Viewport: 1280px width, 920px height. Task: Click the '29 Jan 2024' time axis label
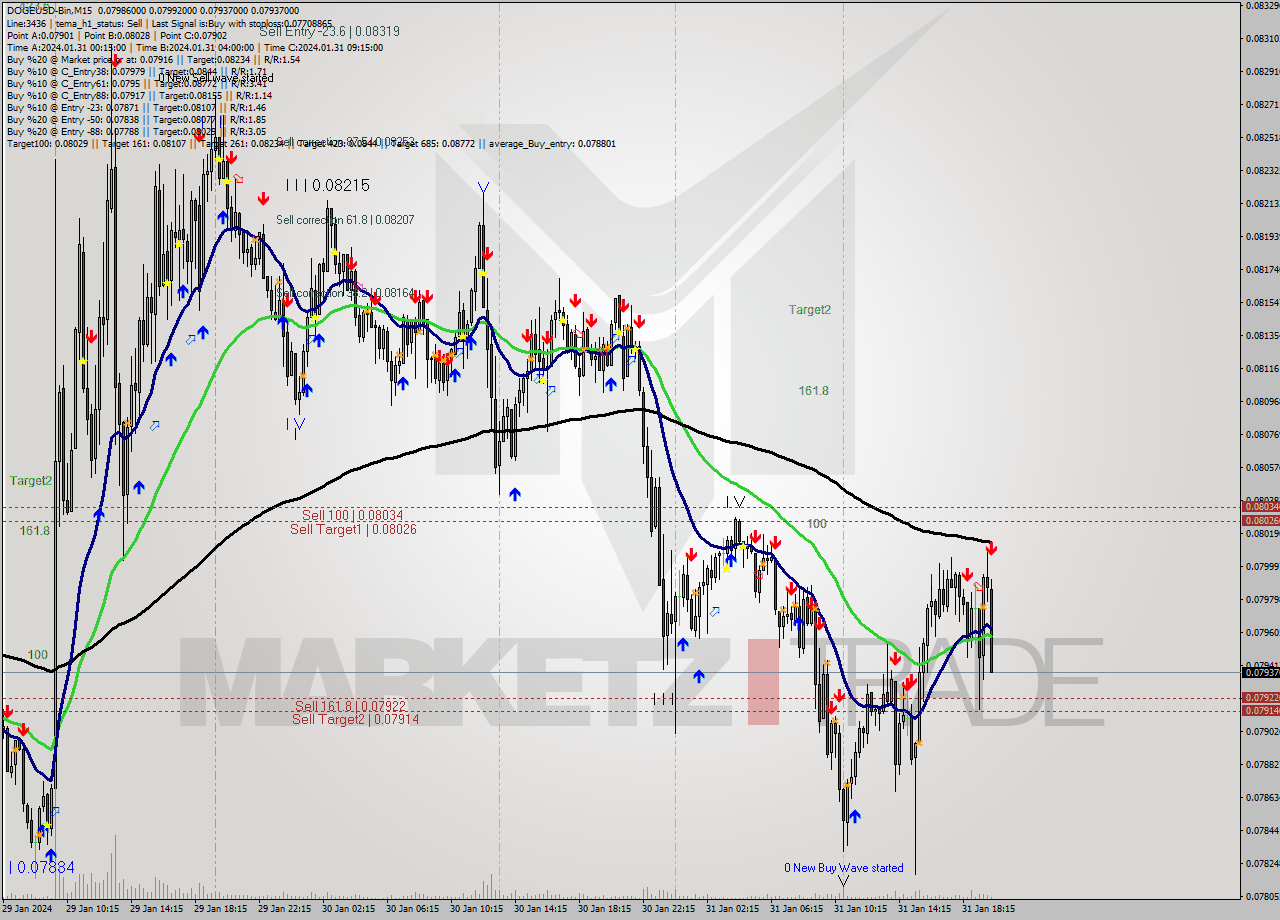[26, 910]
